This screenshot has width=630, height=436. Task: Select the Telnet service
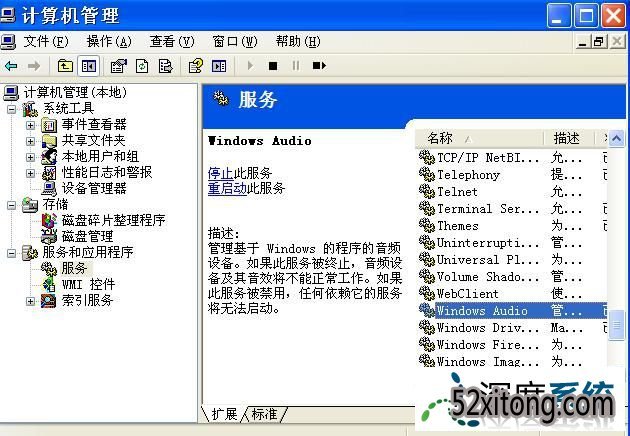512,192
